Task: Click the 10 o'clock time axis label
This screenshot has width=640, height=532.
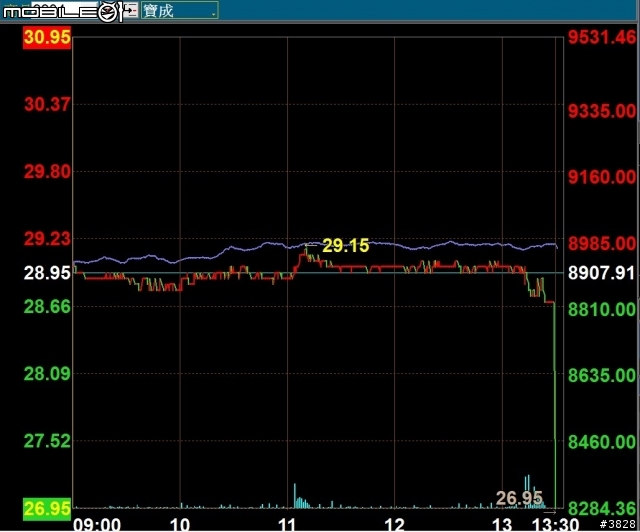Action: tap(180, 524)
